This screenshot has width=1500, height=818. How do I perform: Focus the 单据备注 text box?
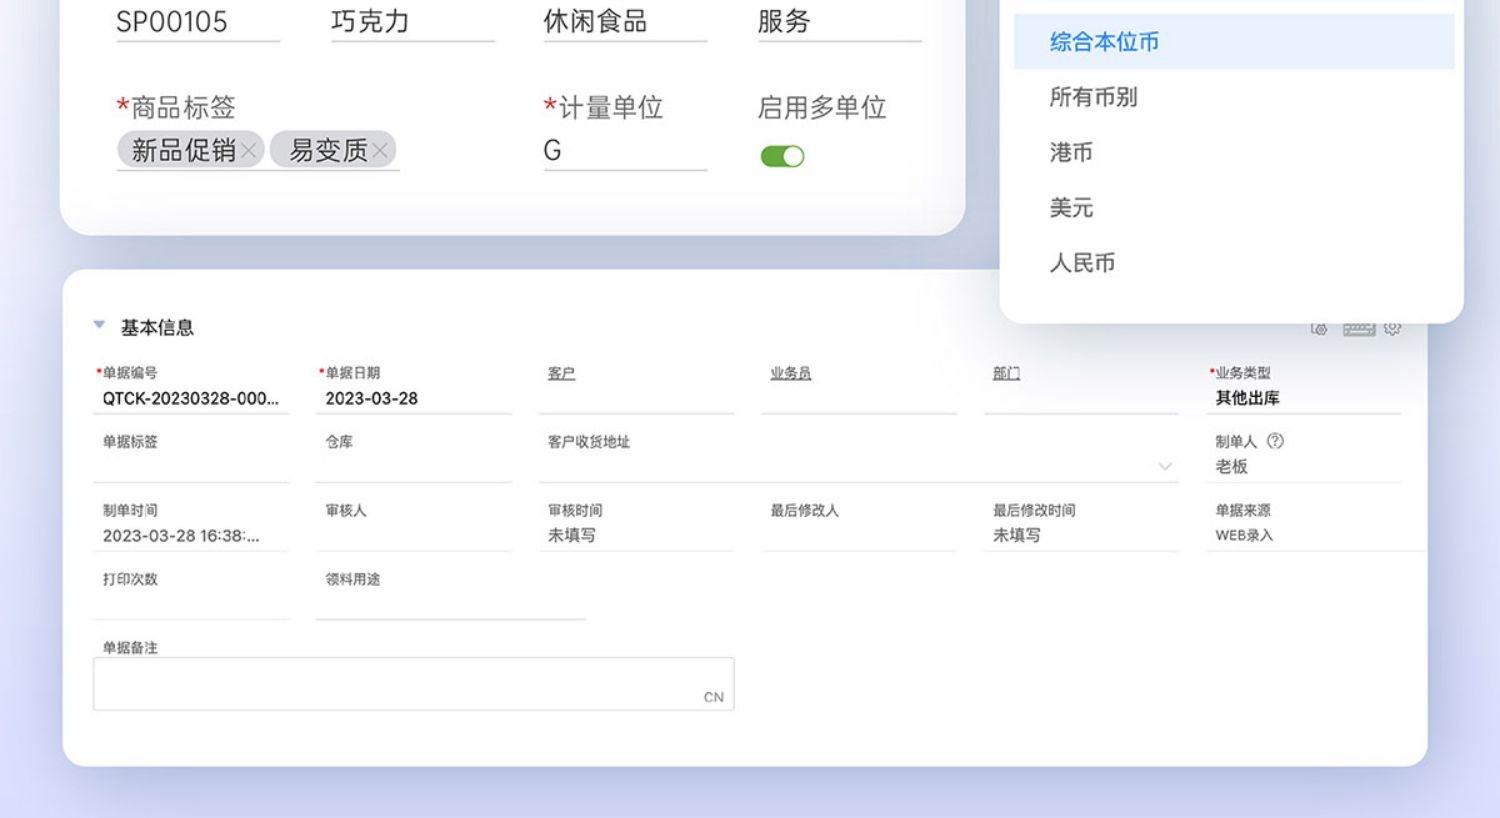[x=413, y=684]
